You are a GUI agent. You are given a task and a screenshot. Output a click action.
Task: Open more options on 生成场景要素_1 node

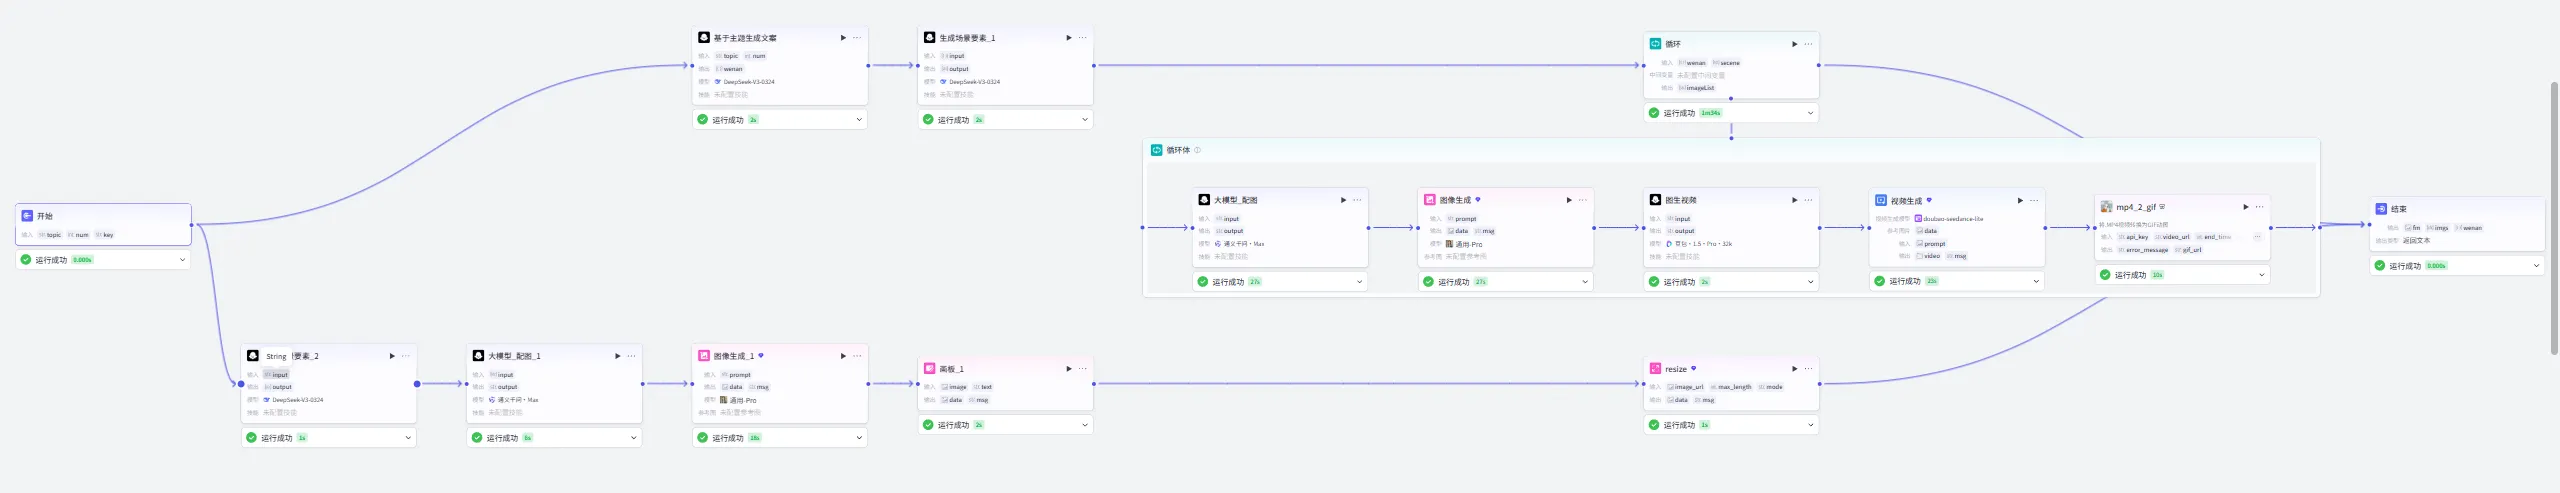pyautogui.click(x=1082, y=38)
